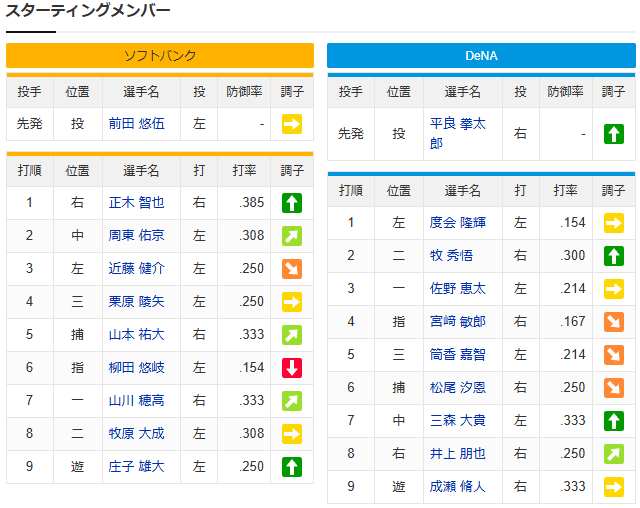This screenshot has width=640, height=508.
Task: Click the condition icon for 松尾 汐恩
Action: [x=613, y=388]
